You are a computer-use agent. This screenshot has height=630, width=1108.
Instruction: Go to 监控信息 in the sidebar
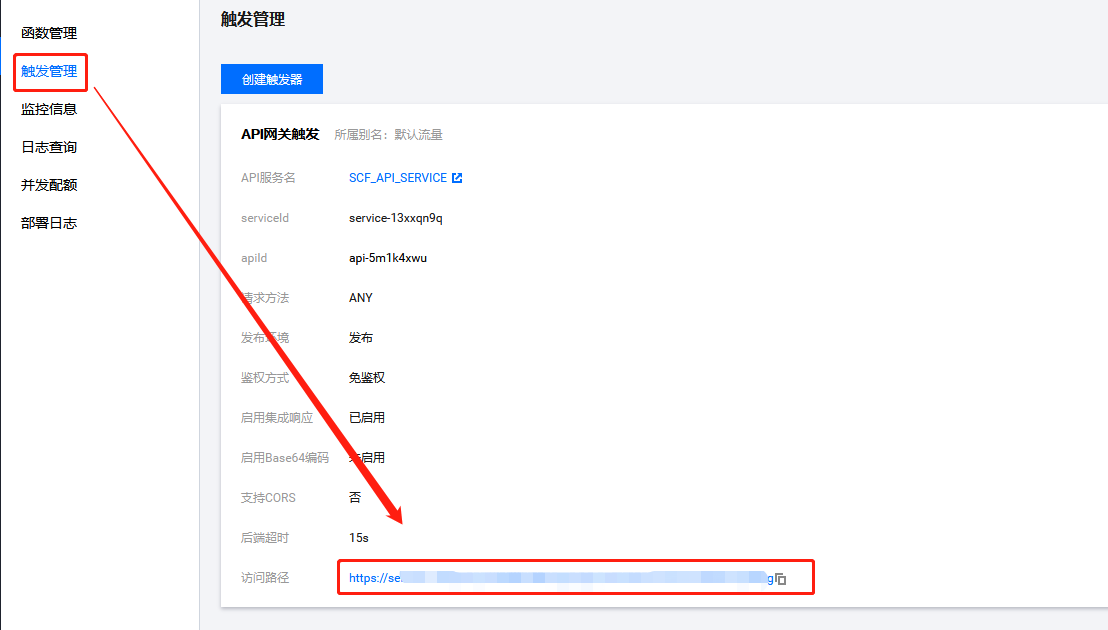point(49,109)
